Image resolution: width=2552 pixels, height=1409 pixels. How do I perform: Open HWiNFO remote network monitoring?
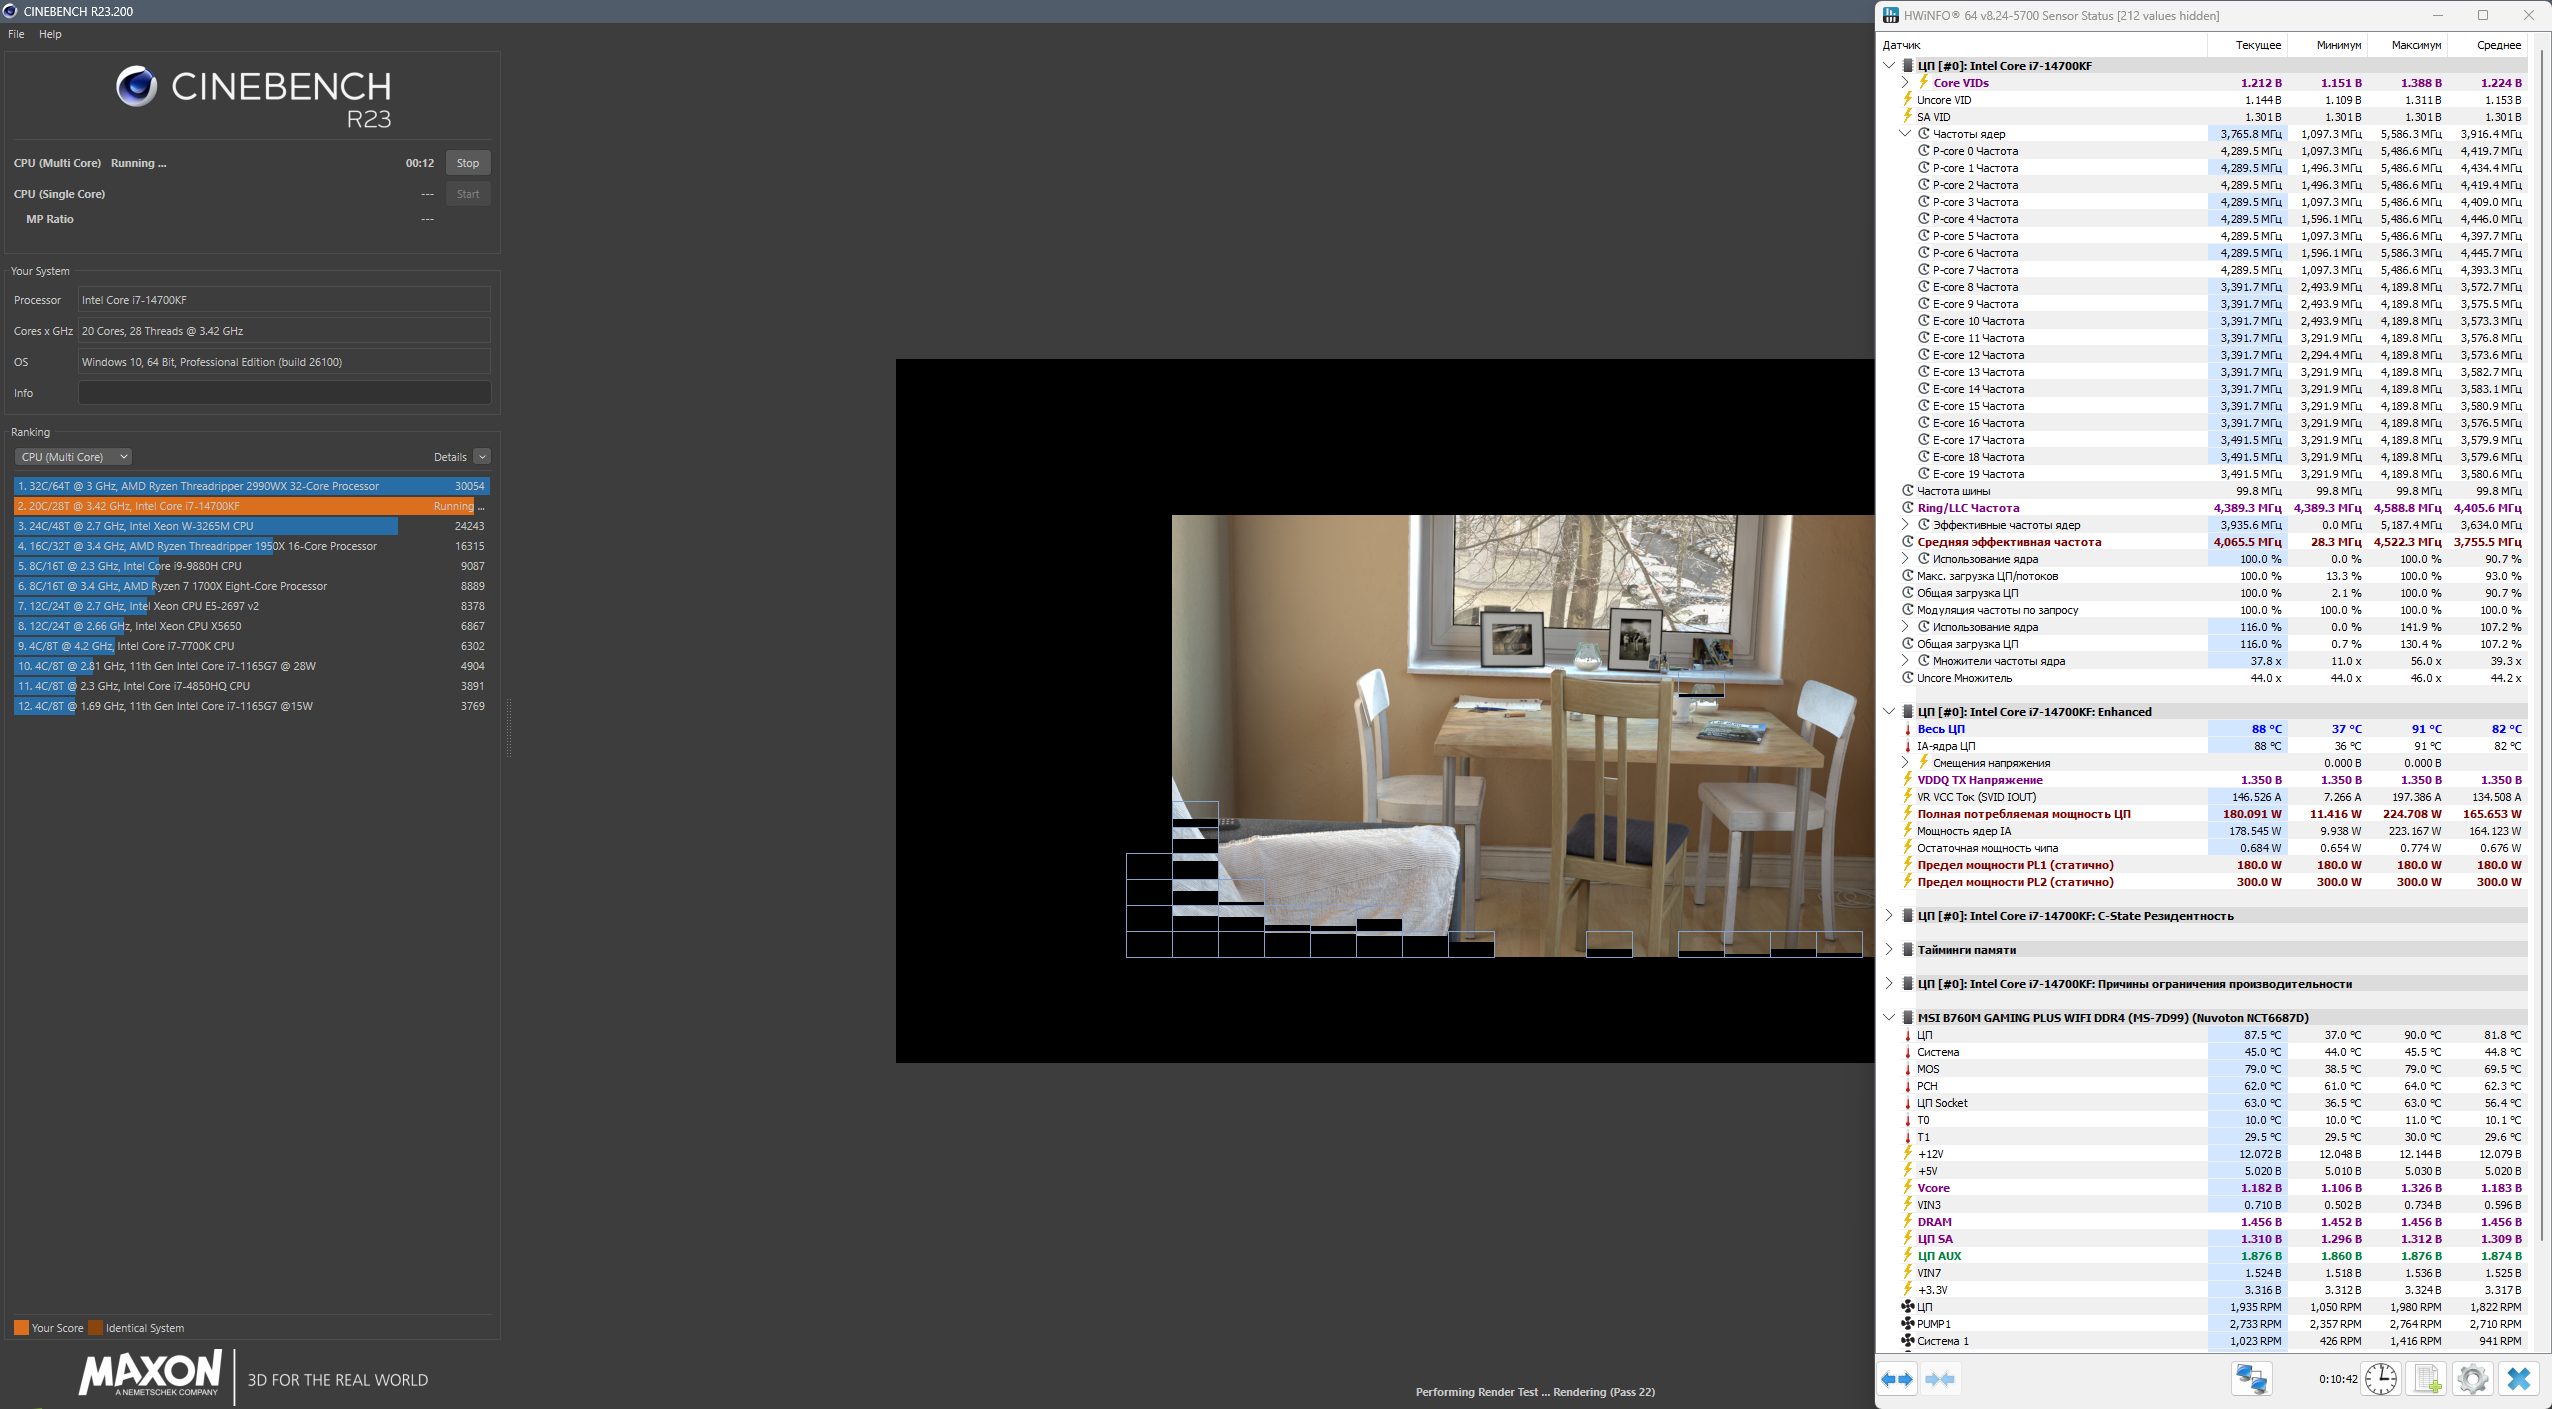click(x=2251, y=1379)
